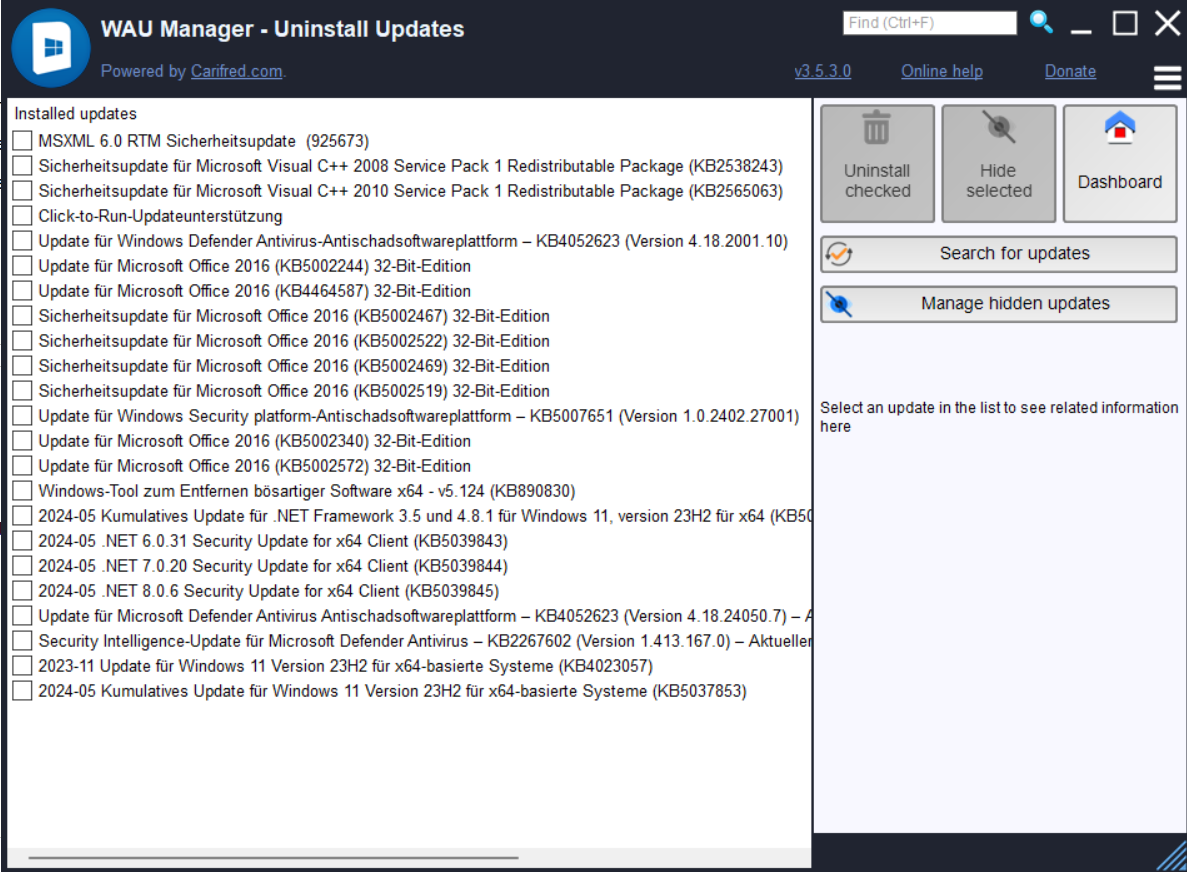Select checkbox for KB5037853 cumulative update
Screen dimensions: 1187x872
pyautogui.click(x=22, y=691)
